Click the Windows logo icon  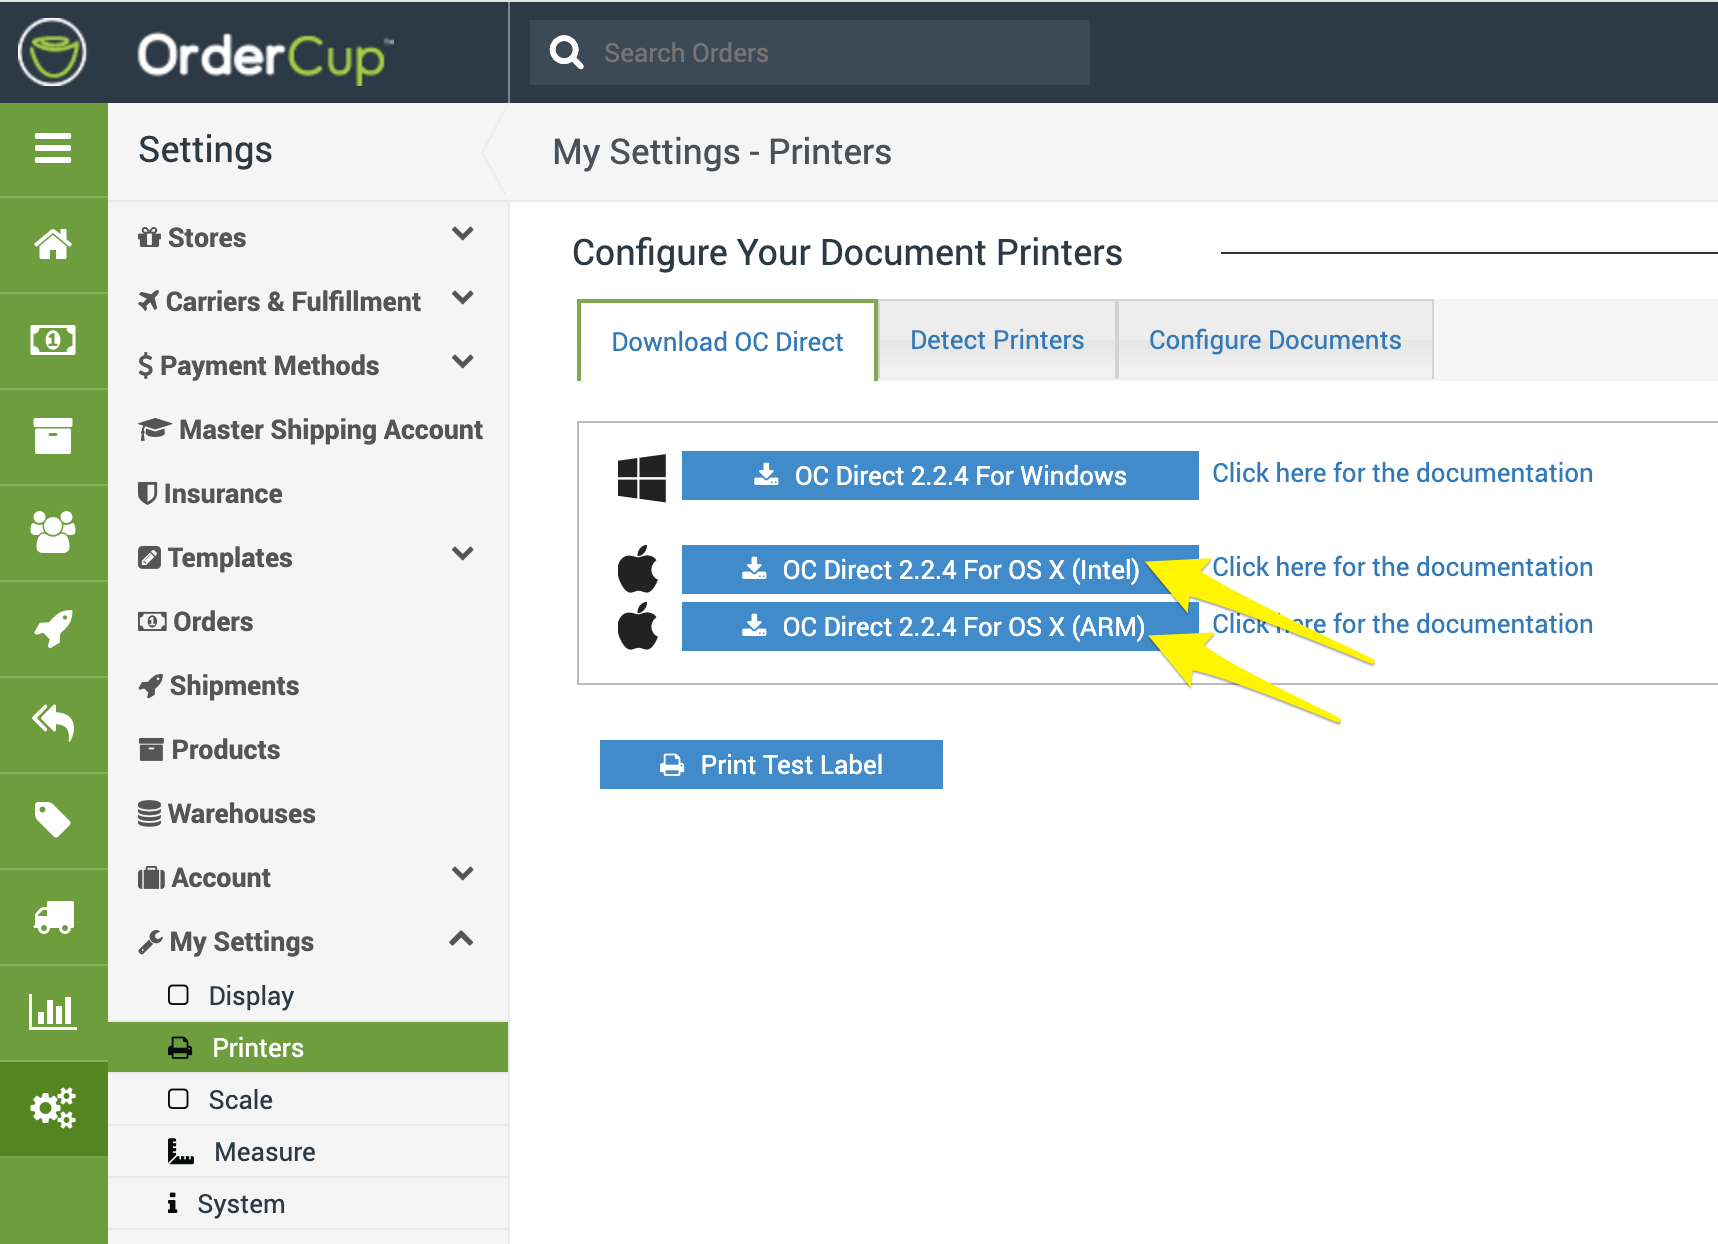(x=641, y=477)
